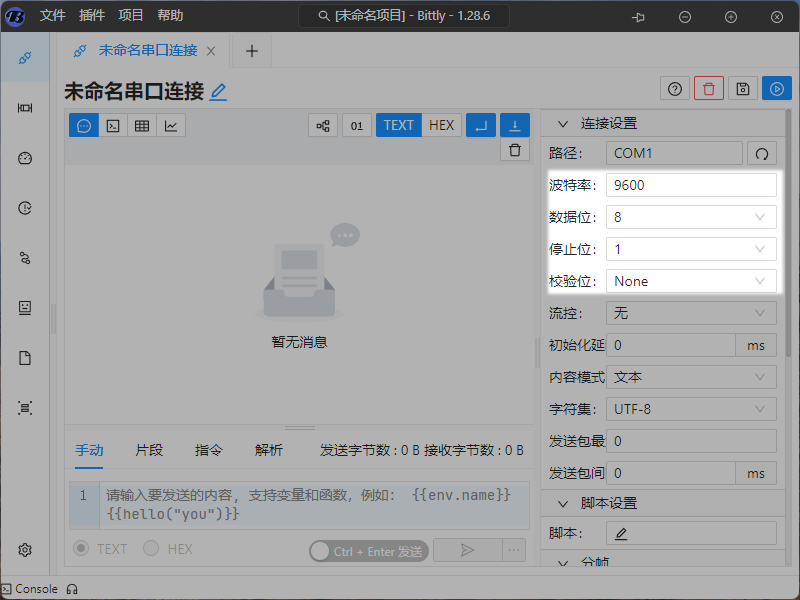Switch to terminal view in message toolbar
800x600 pixels.
[113, 125]
